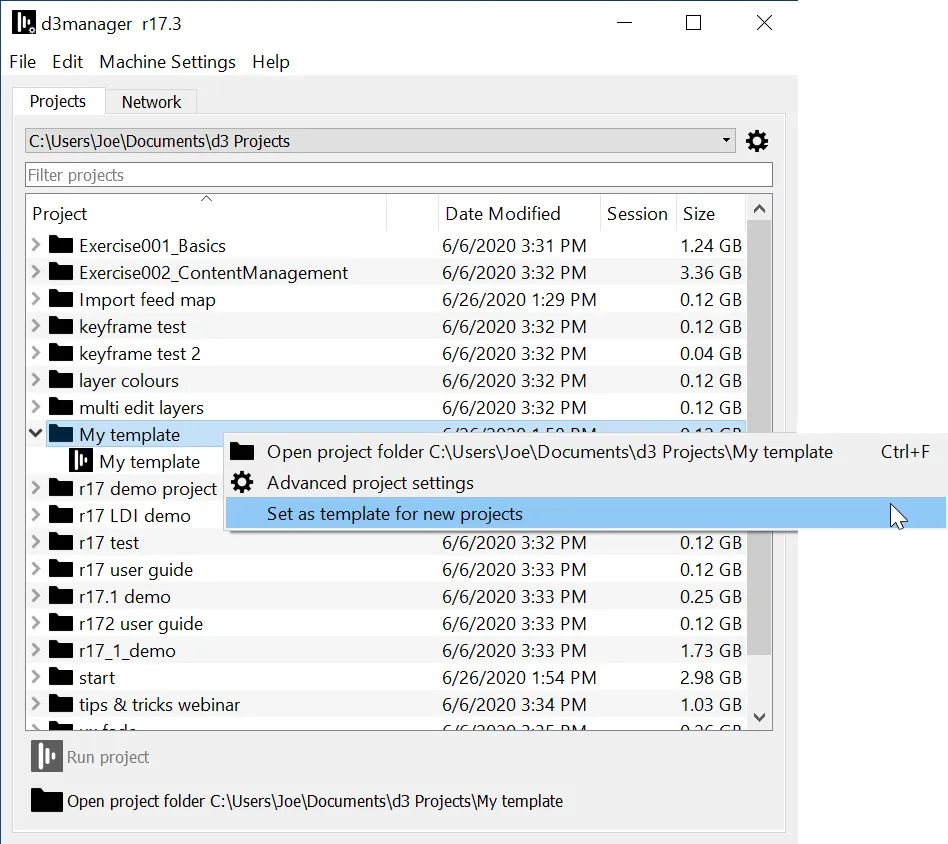Click the folder icon beside Exercise001_Basics
948x844 pixels.
point(61,245)
